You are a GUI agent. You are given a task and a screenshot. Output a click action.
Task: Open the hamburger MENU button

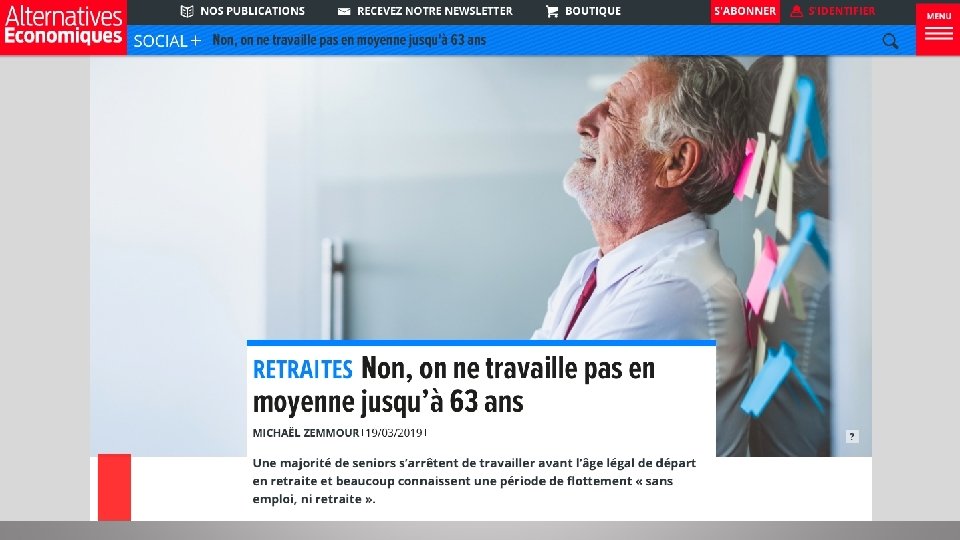tap(938, 28)
